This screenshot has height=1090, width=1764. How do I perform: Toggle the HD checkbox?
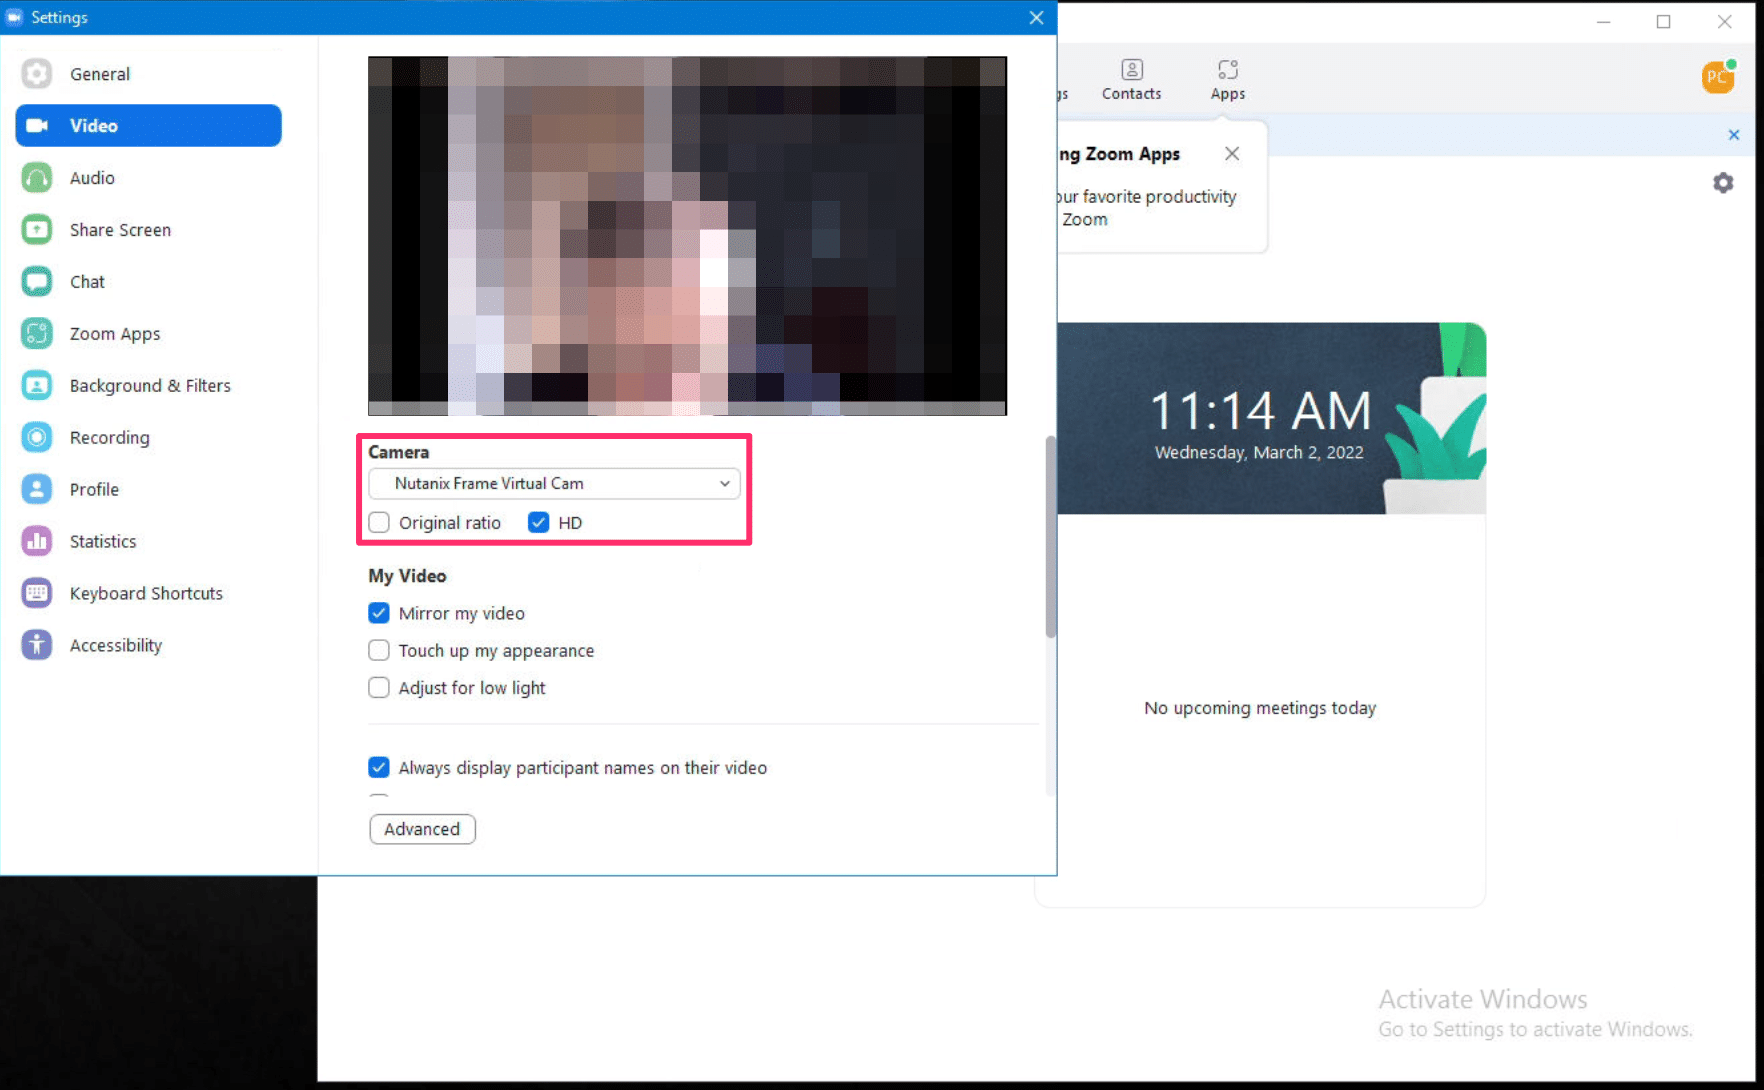pos(538,522)
